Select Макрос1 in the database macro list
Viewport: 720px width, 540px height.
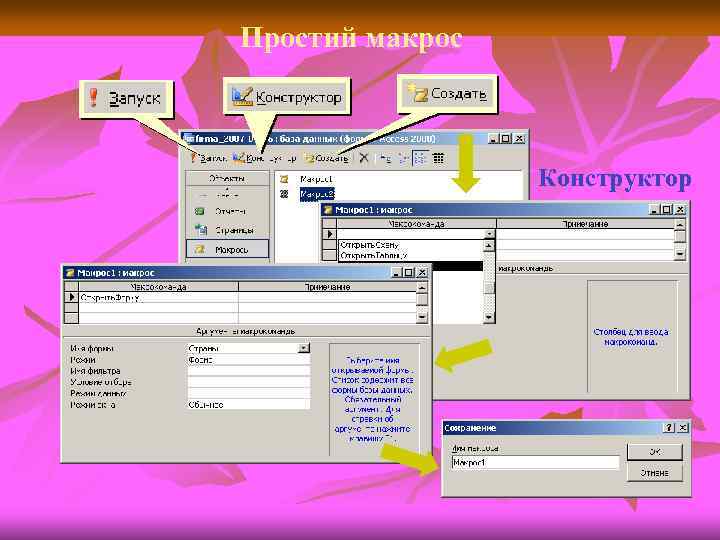316,179
